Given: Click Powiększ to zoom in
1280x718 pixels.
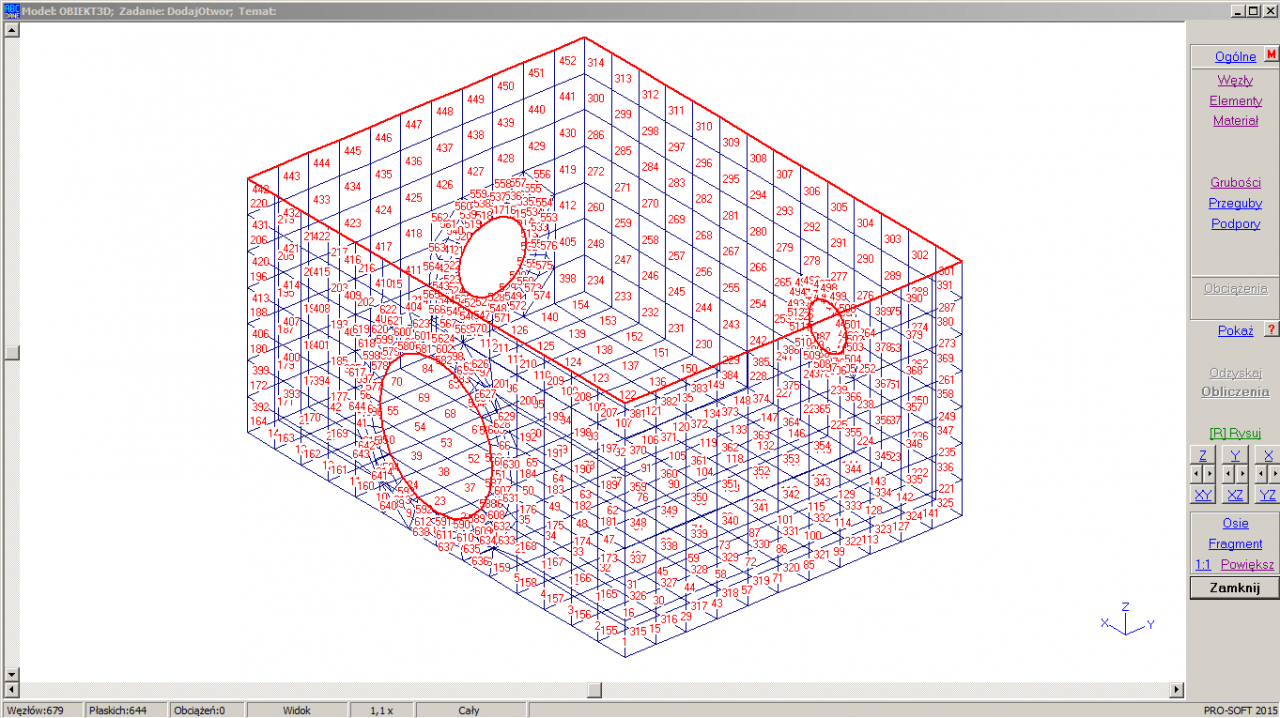Looking at the screenshot, I should (x=1247, y=565).
